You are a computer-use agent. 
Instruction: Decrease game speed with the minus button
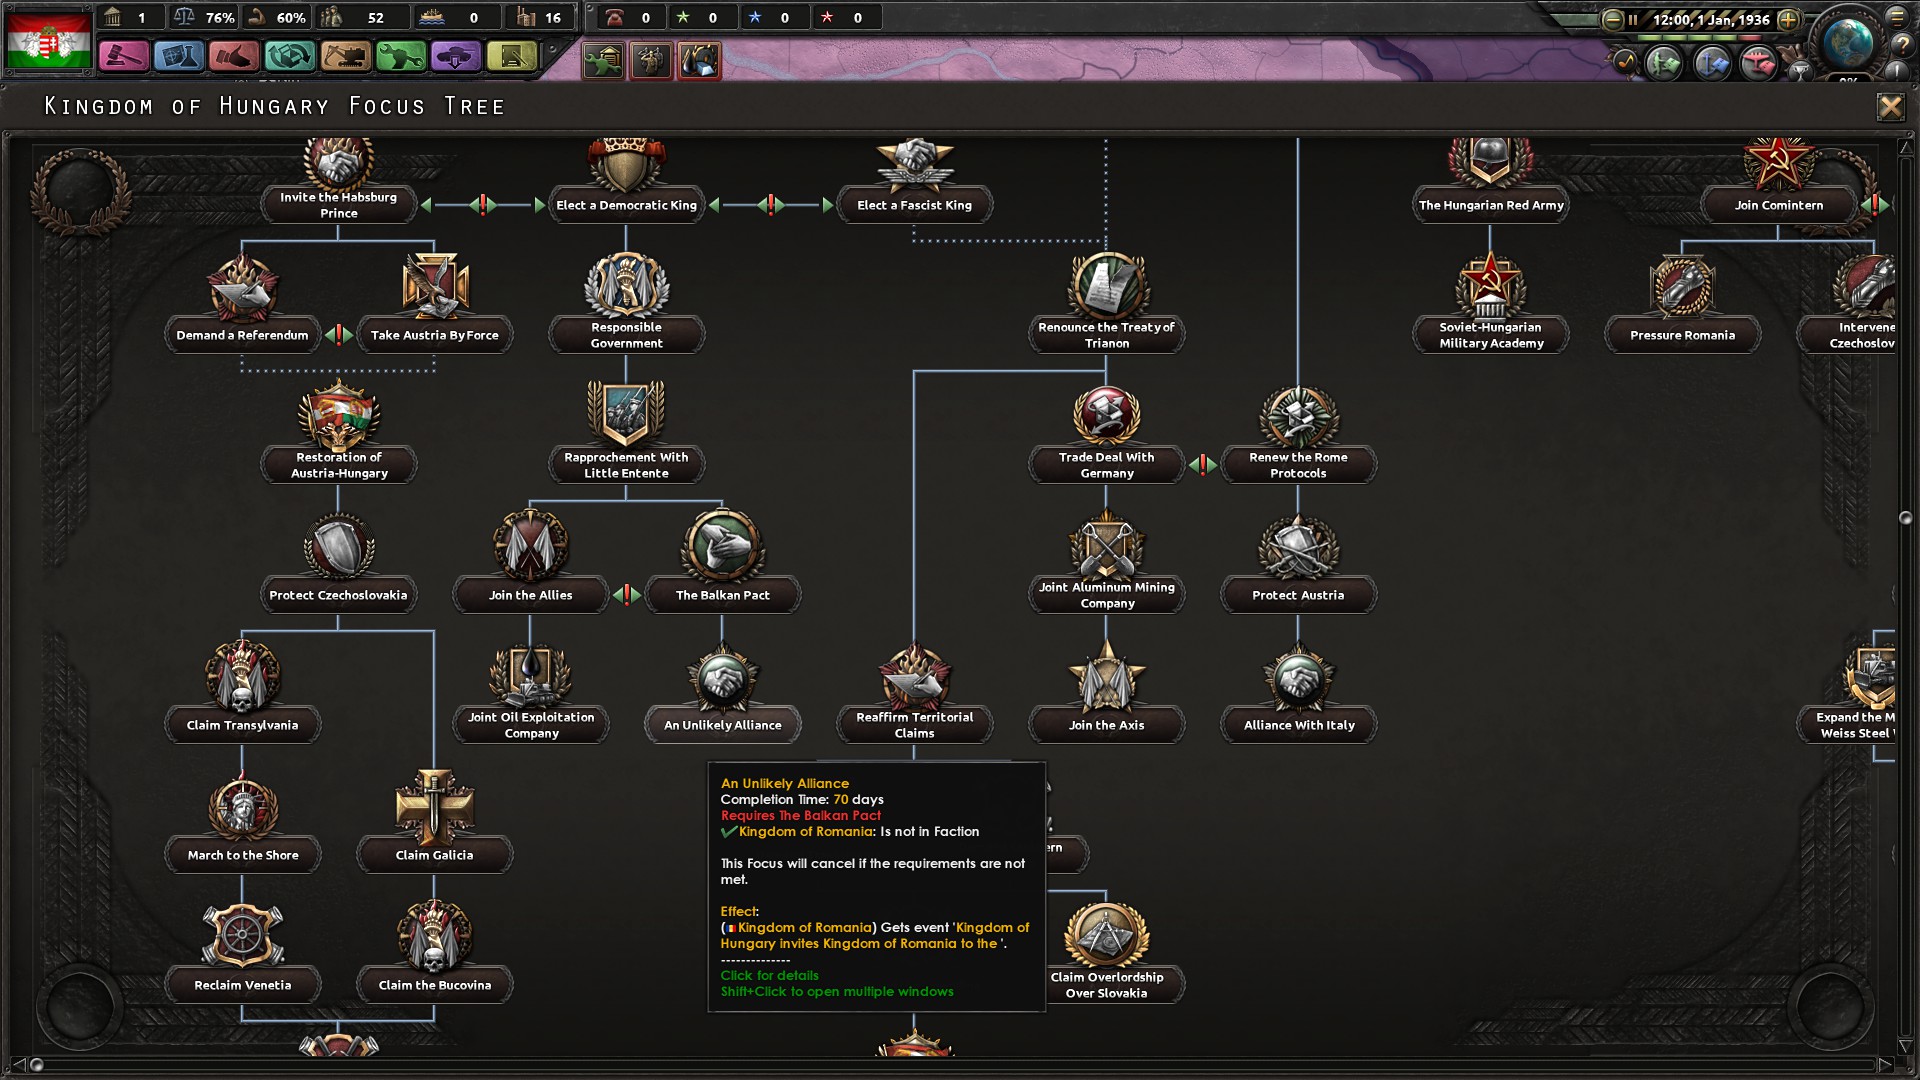coord(1612,19)
